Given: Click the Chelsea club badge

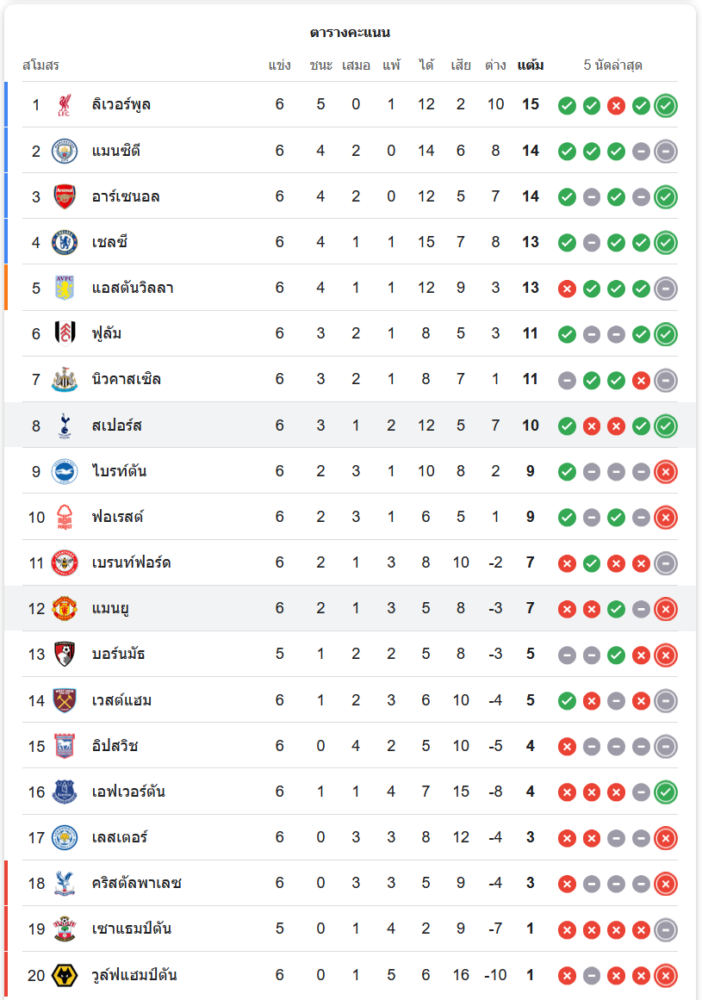Looking at the screenshot, I should coord(65,242).
